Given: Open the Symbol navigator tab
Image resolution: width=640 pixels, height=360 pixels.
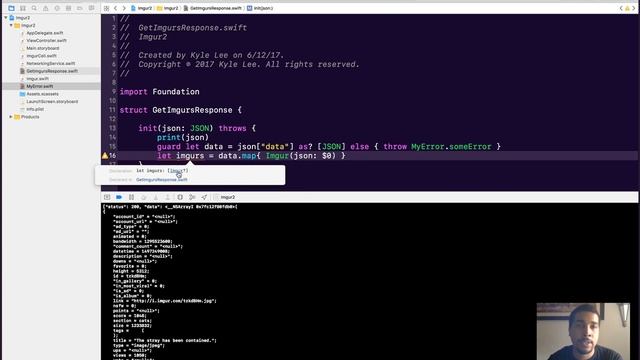Looking at the screenshot, I should [23, 8].
